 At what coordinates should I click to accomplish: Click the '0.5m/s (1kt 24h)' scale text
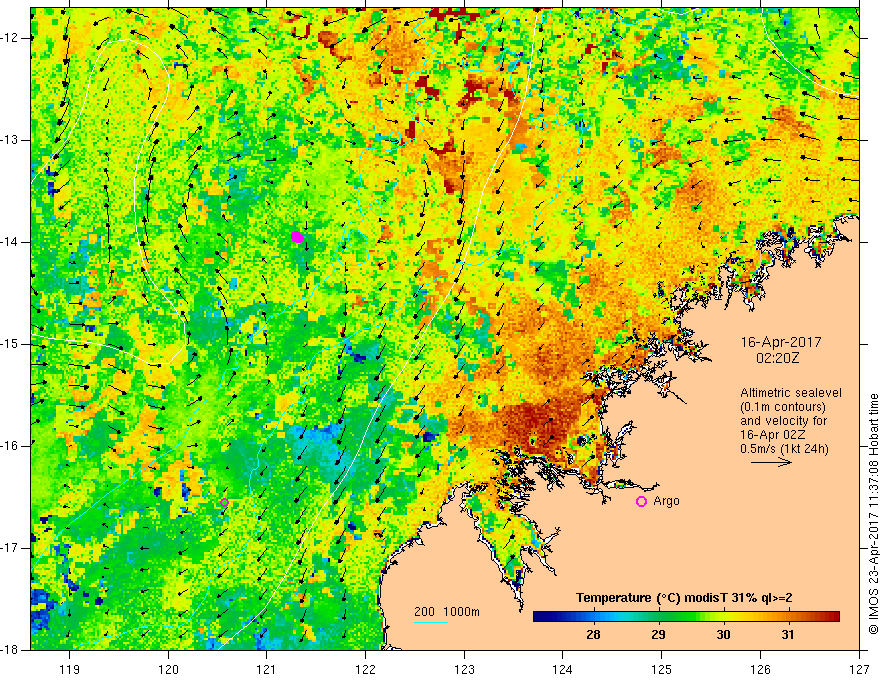pos(784,449)
